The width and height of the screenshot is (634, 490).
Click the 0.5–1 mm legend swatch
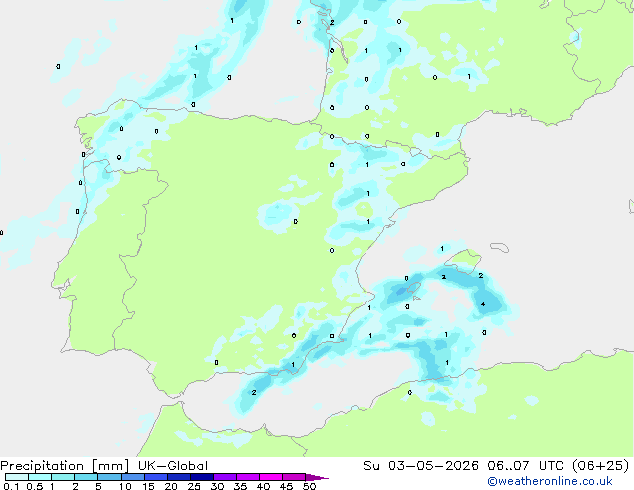(40, 477)
